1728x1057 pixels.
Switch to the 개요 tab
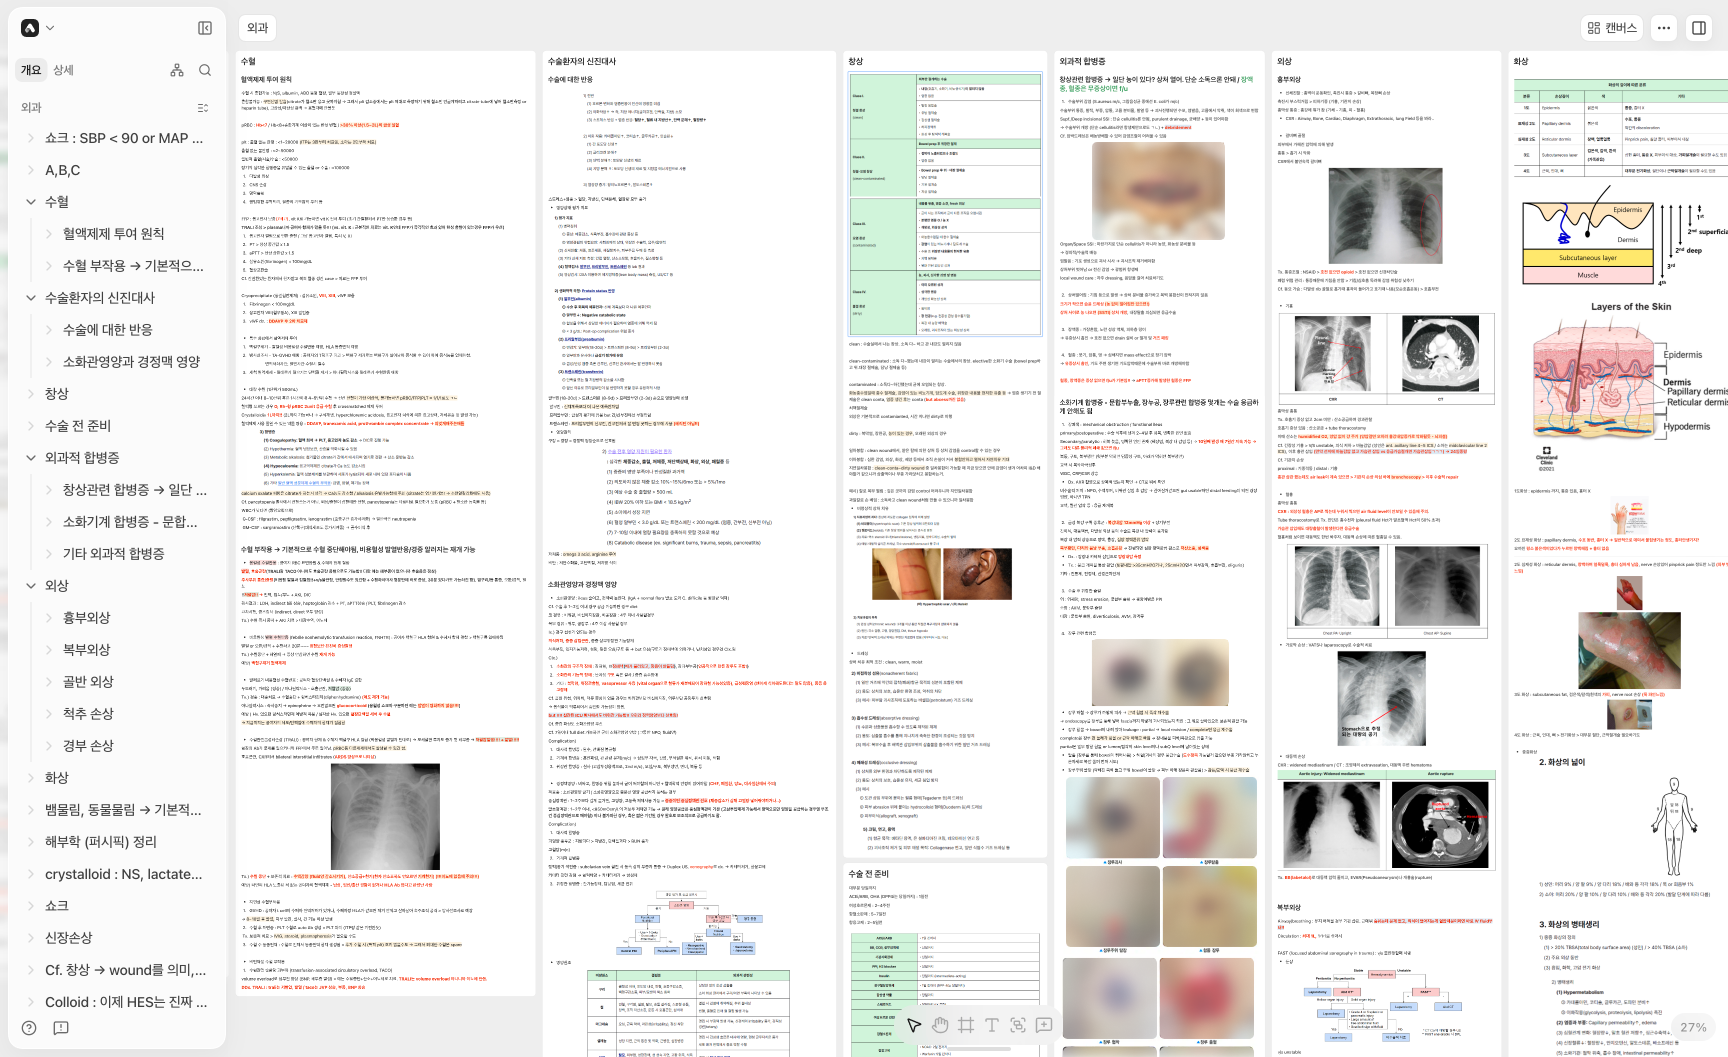[31, 70]
